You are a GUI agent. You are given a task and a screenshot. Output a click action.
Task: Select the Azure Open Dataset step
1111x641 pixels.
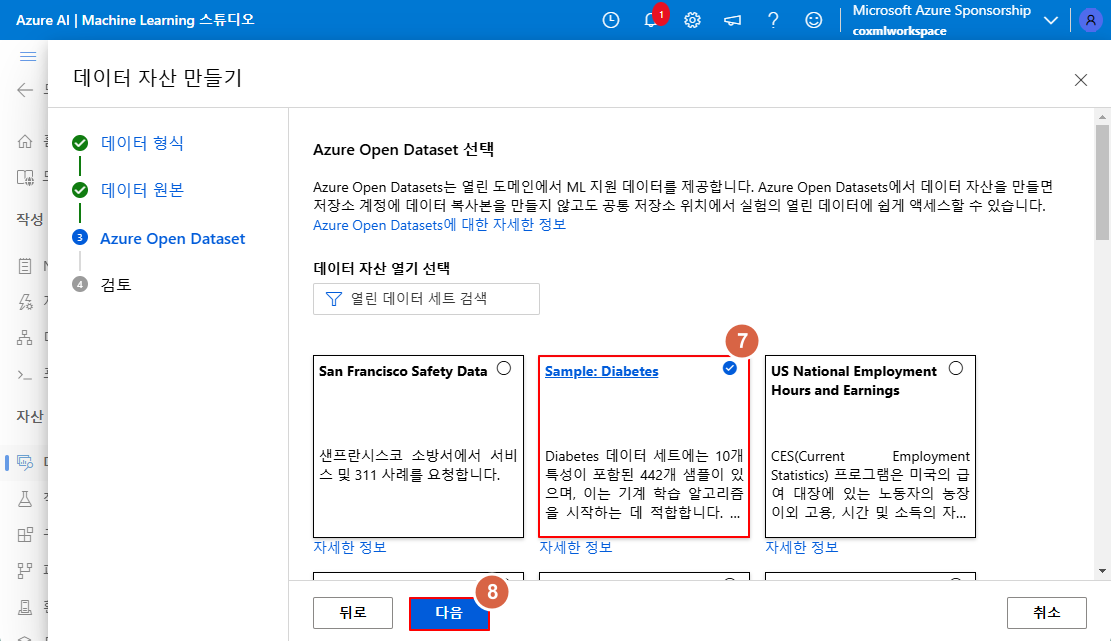[172, 239]
